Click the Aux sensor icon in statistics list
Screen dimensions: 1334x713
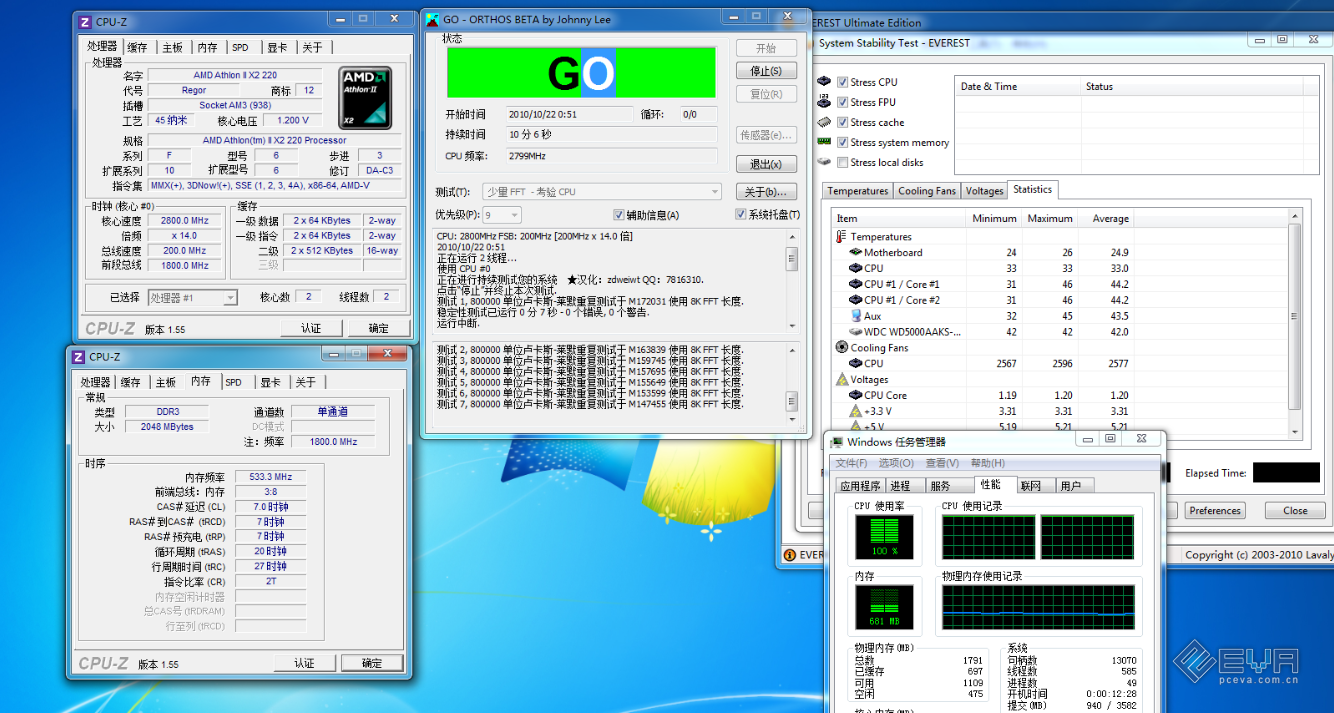(x=855, y=316)
